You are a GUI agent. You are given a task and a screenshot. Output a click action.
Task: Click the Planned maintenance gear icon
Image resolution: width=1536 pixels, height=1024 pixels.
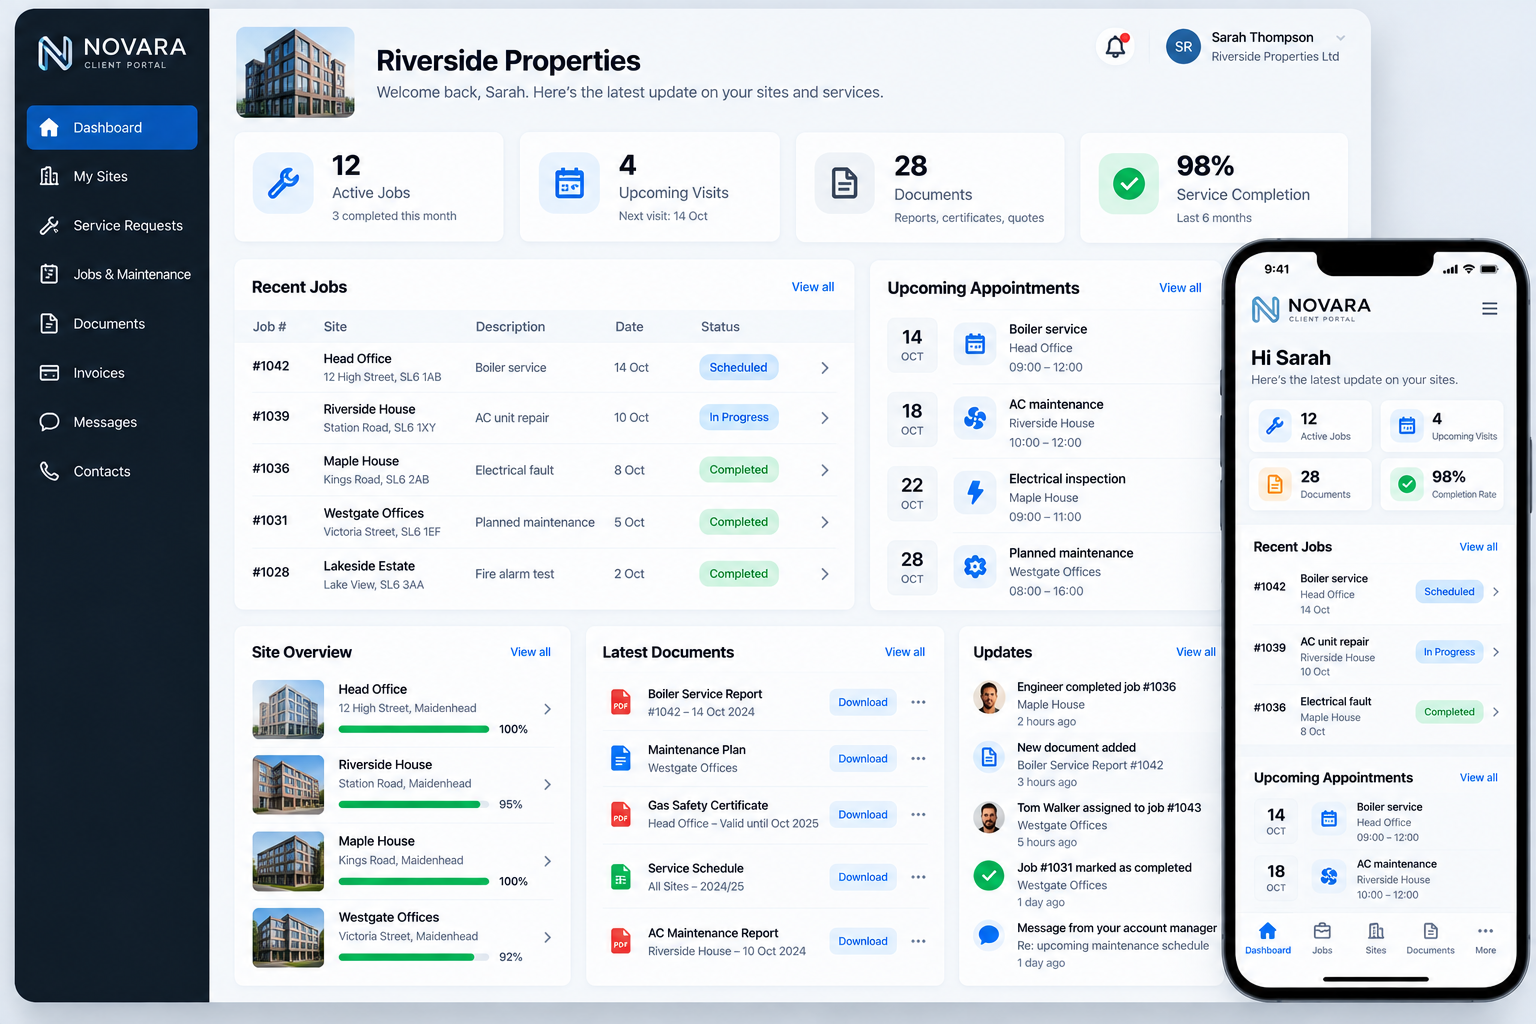975,567
